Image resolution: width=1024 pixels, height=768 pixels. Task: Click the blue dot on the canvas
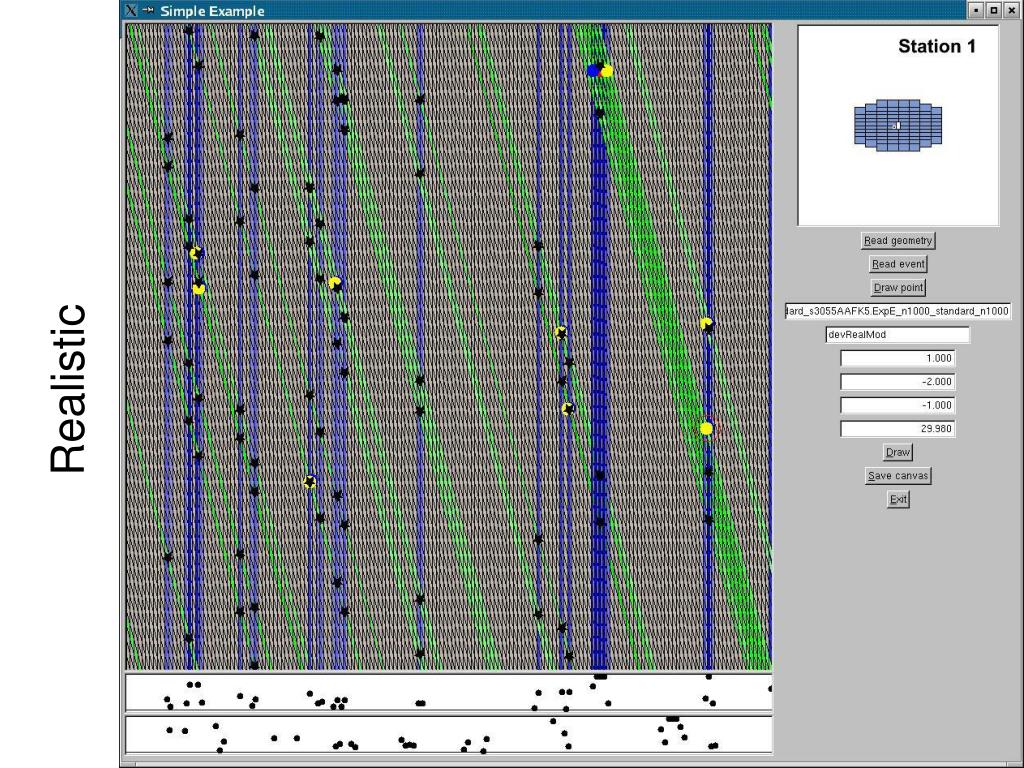point(592,71)
